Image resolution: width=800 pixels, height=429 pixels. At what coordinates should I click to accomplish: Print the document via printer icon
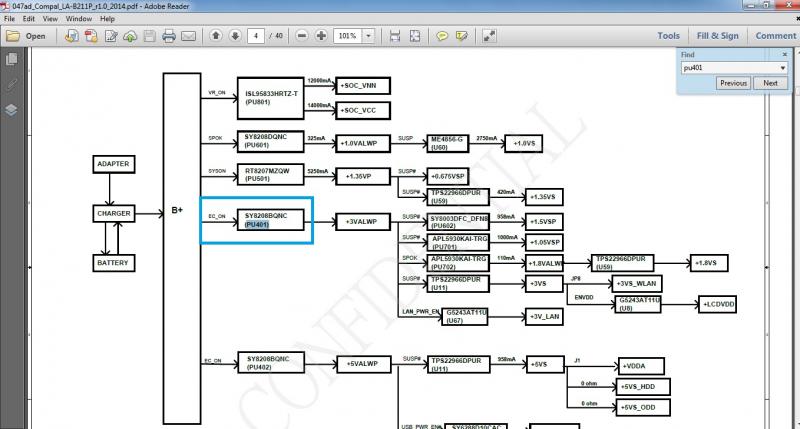(169, 36)
